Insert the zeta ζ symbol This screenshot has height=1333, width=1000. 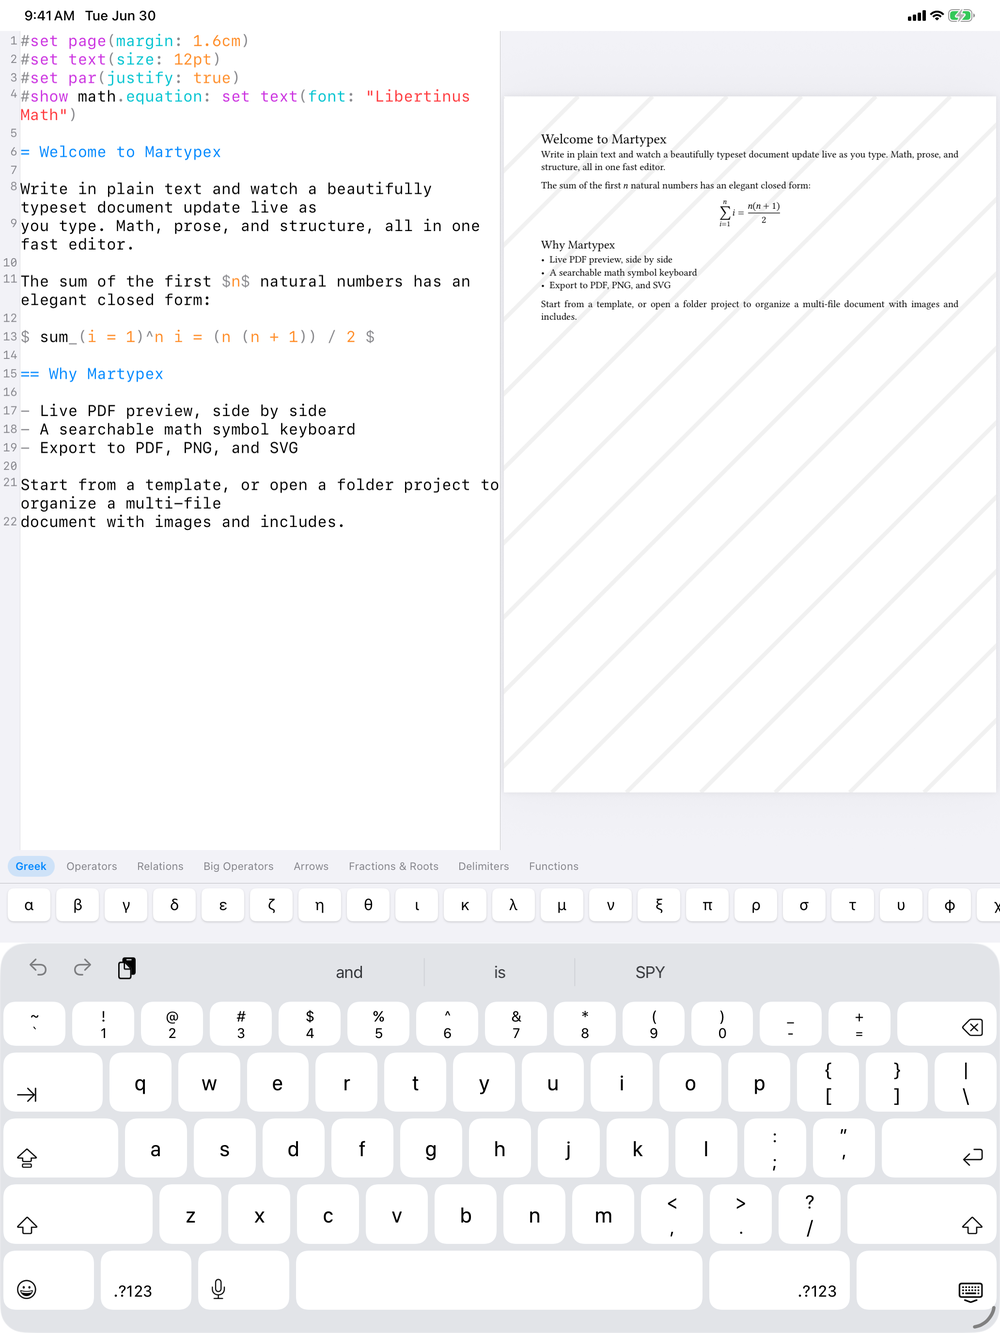click(271, 905)
